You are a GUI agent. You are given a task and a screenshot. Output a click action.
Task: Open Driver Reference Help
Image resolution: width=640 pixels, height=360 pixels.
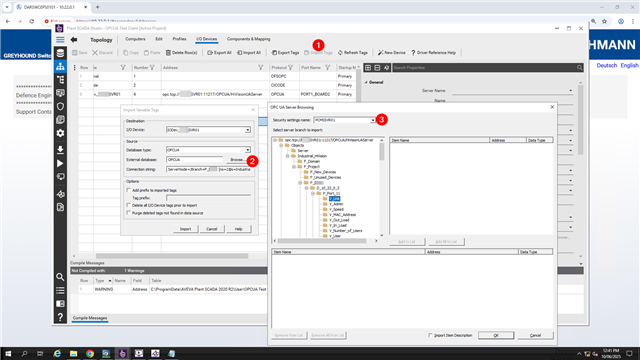(433, 53)
